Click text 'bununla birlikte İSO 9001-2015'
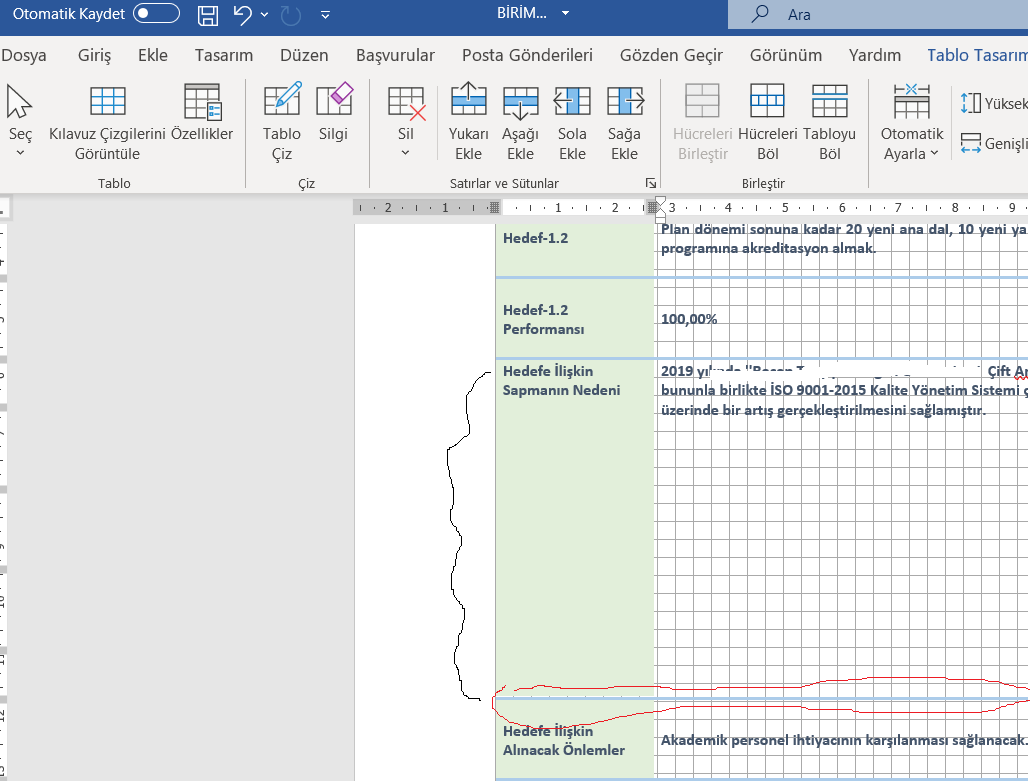 (764, 390)
